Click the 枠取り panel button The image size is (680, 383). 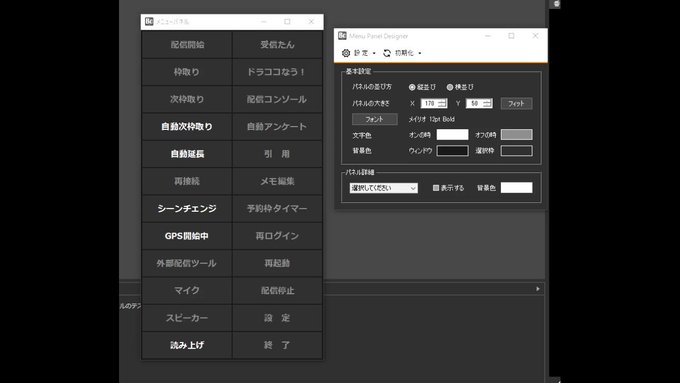[187, 72]
